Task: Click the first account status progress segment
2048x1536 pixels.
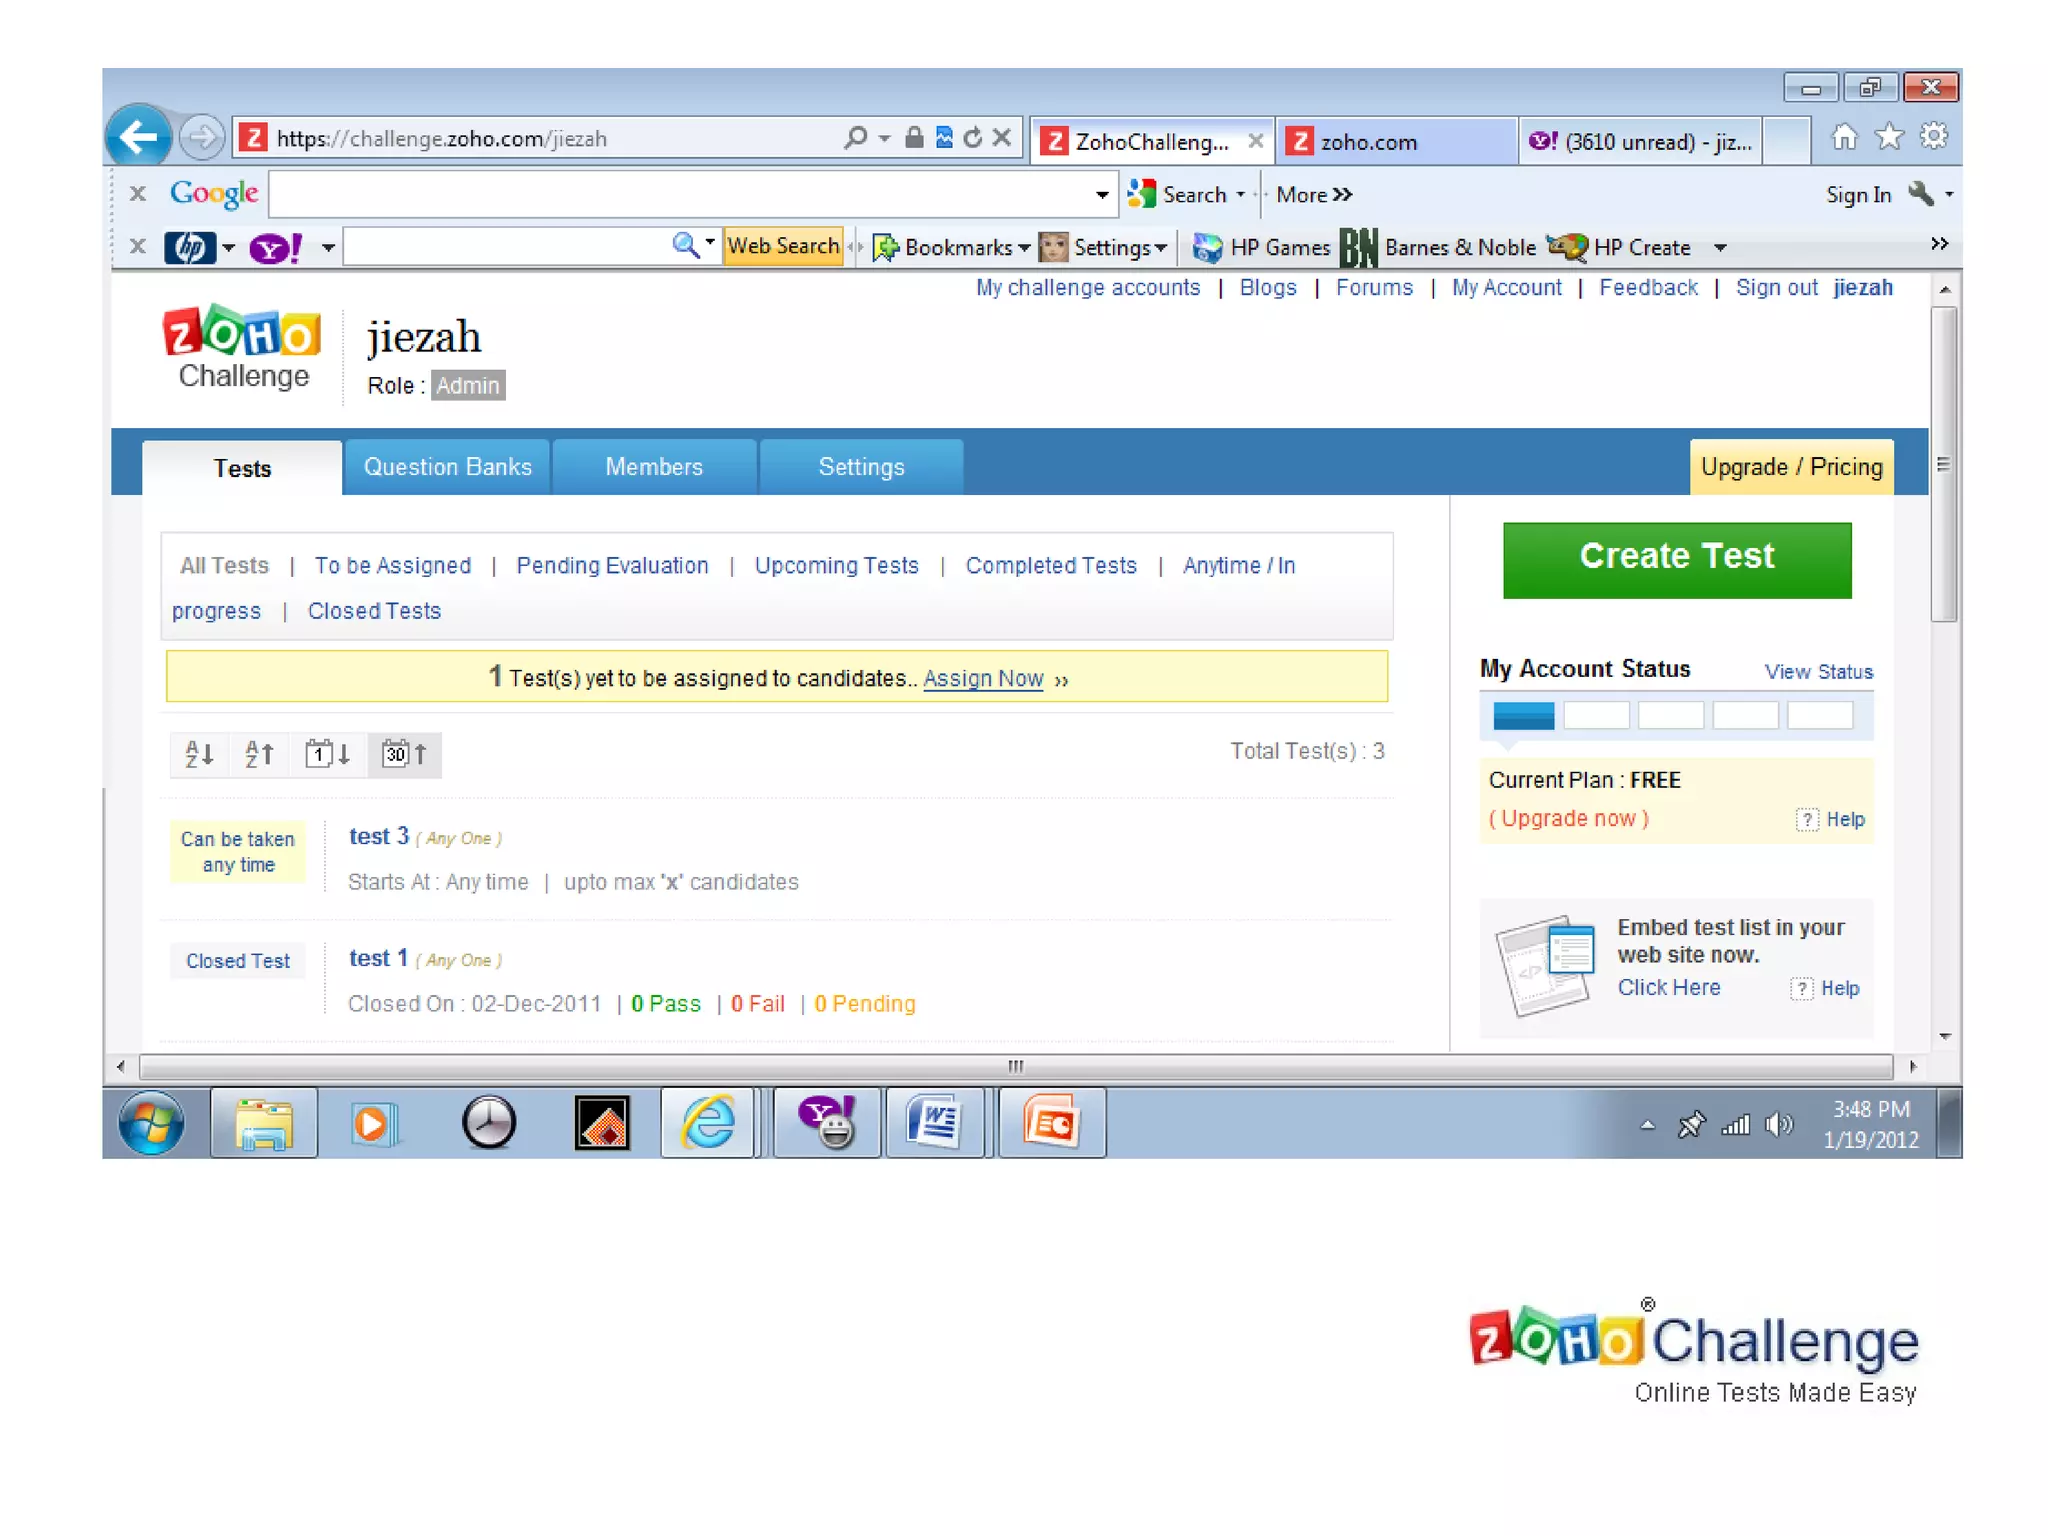Action: 1522,715
